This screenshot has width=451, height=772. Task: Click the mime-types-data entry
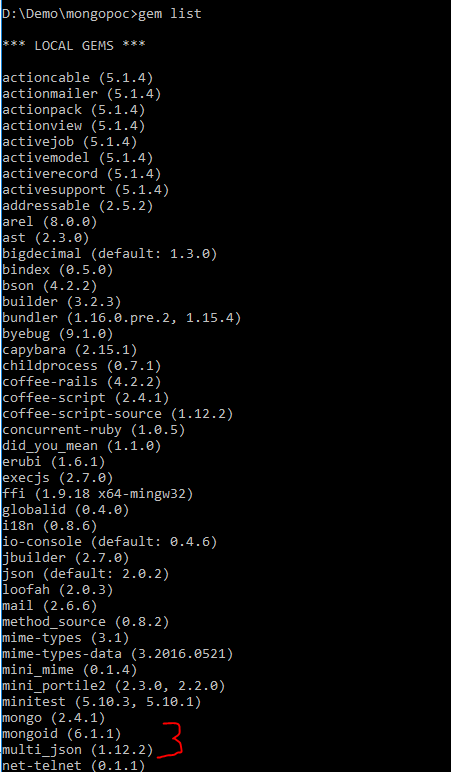118,654
